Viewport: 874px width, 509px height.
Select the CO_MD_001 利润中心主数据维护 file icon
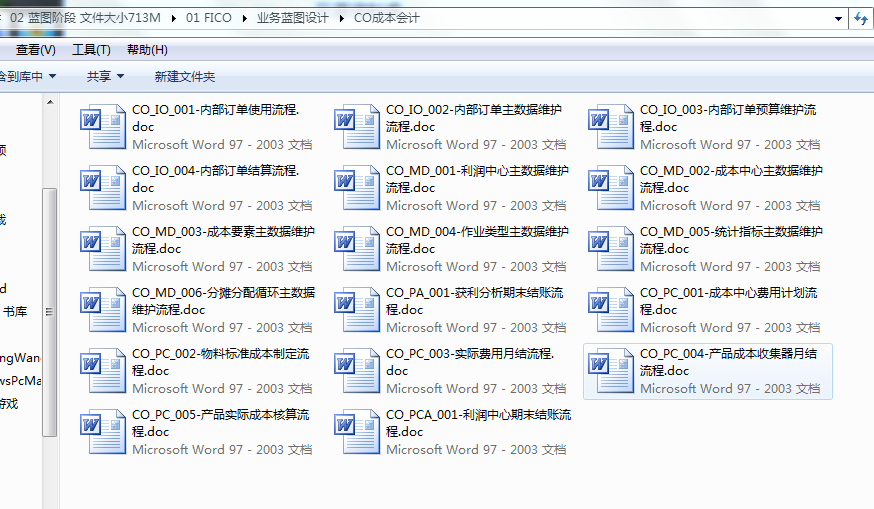(357, 188)
